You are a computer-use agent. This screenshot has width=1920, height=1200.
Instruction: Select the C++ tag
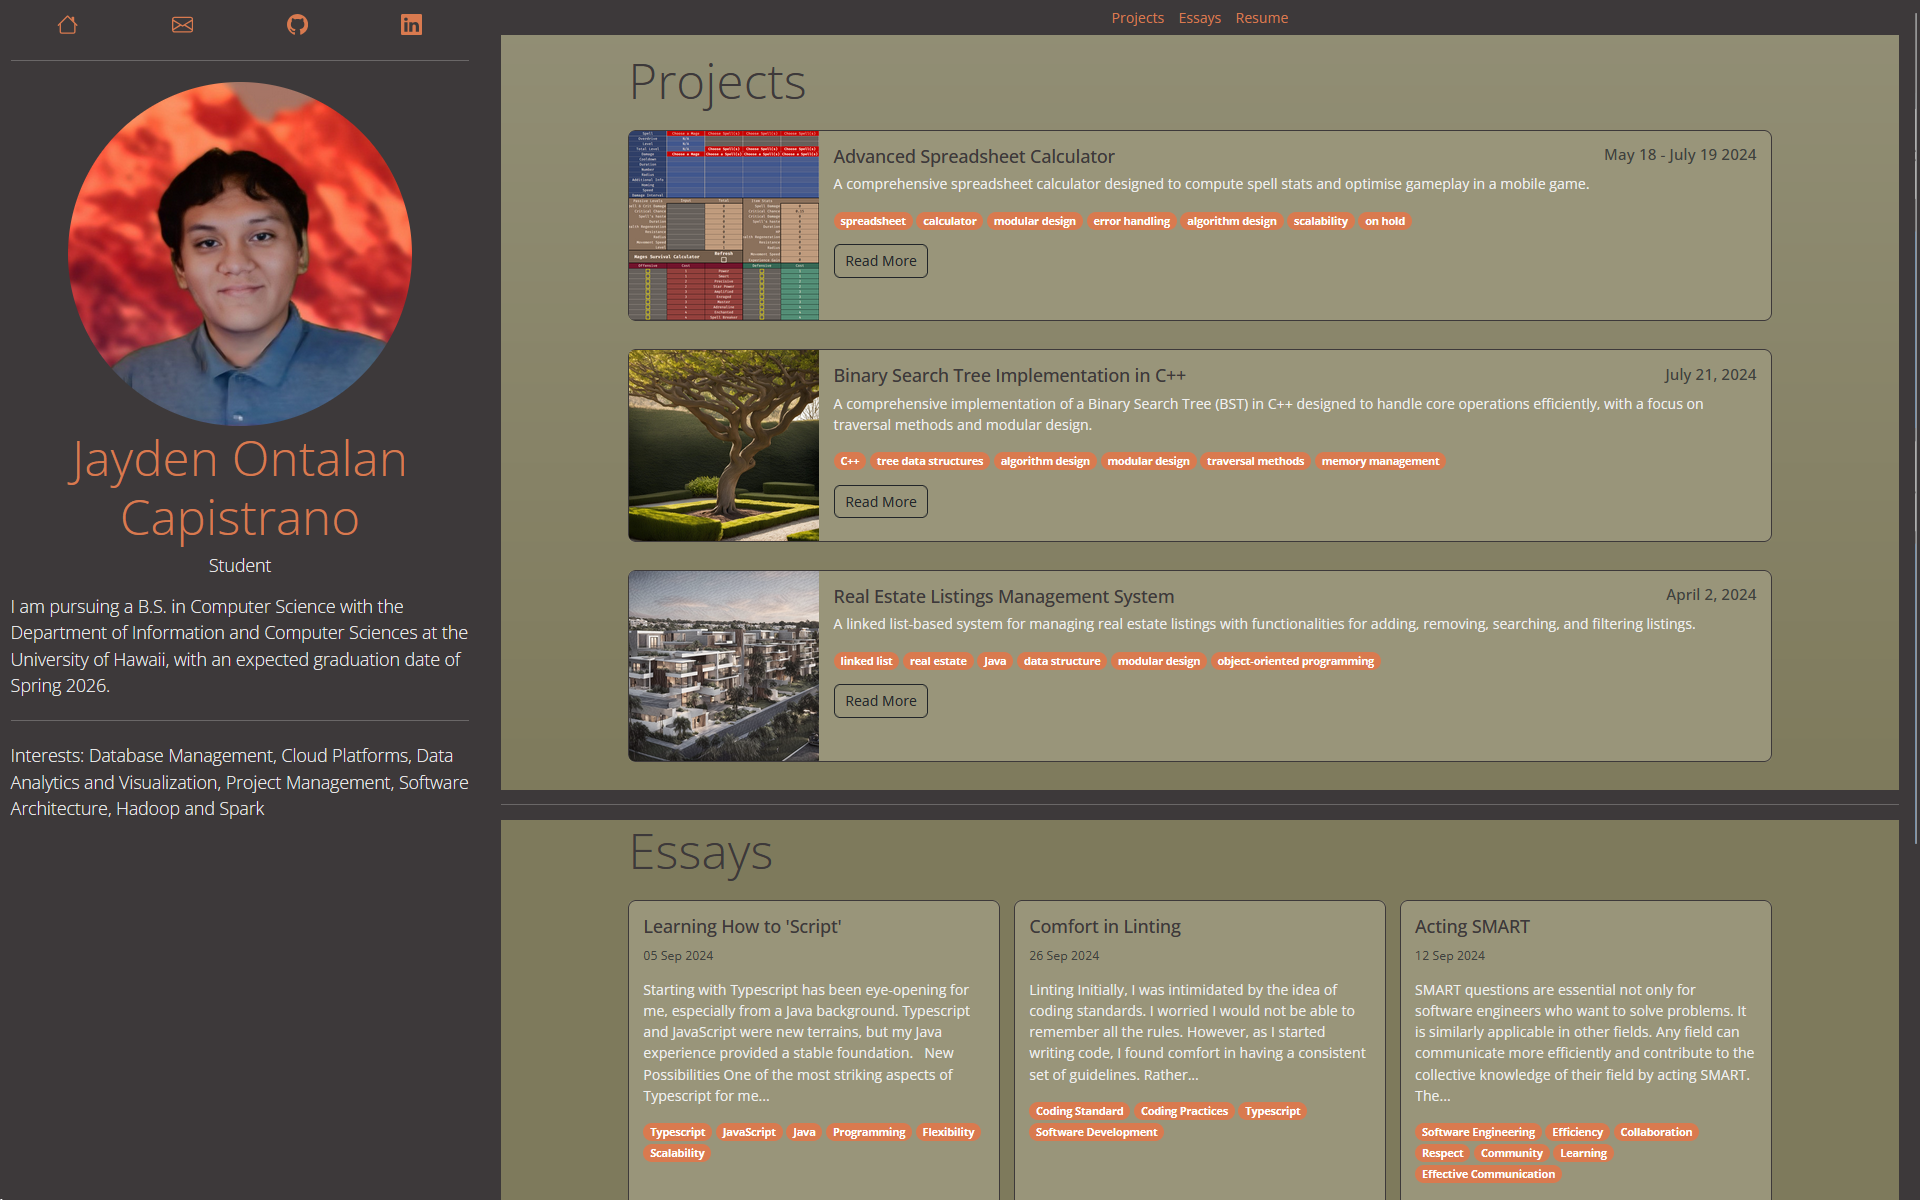pos(848,461)
